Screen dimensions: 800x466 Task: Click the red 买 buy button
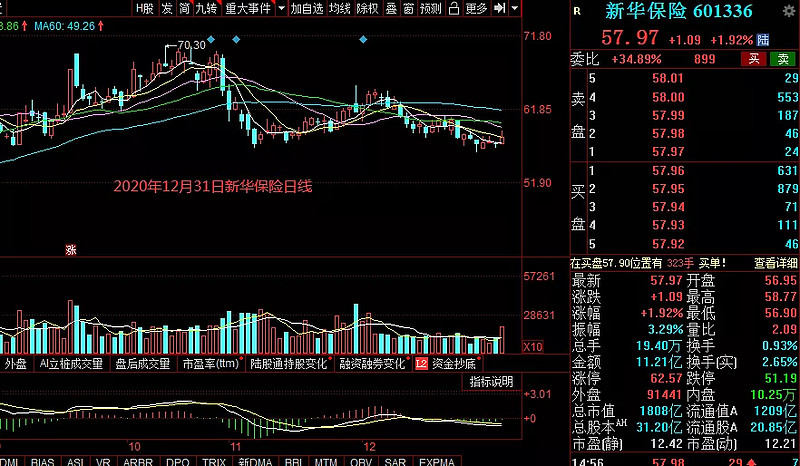click(754, 59)
